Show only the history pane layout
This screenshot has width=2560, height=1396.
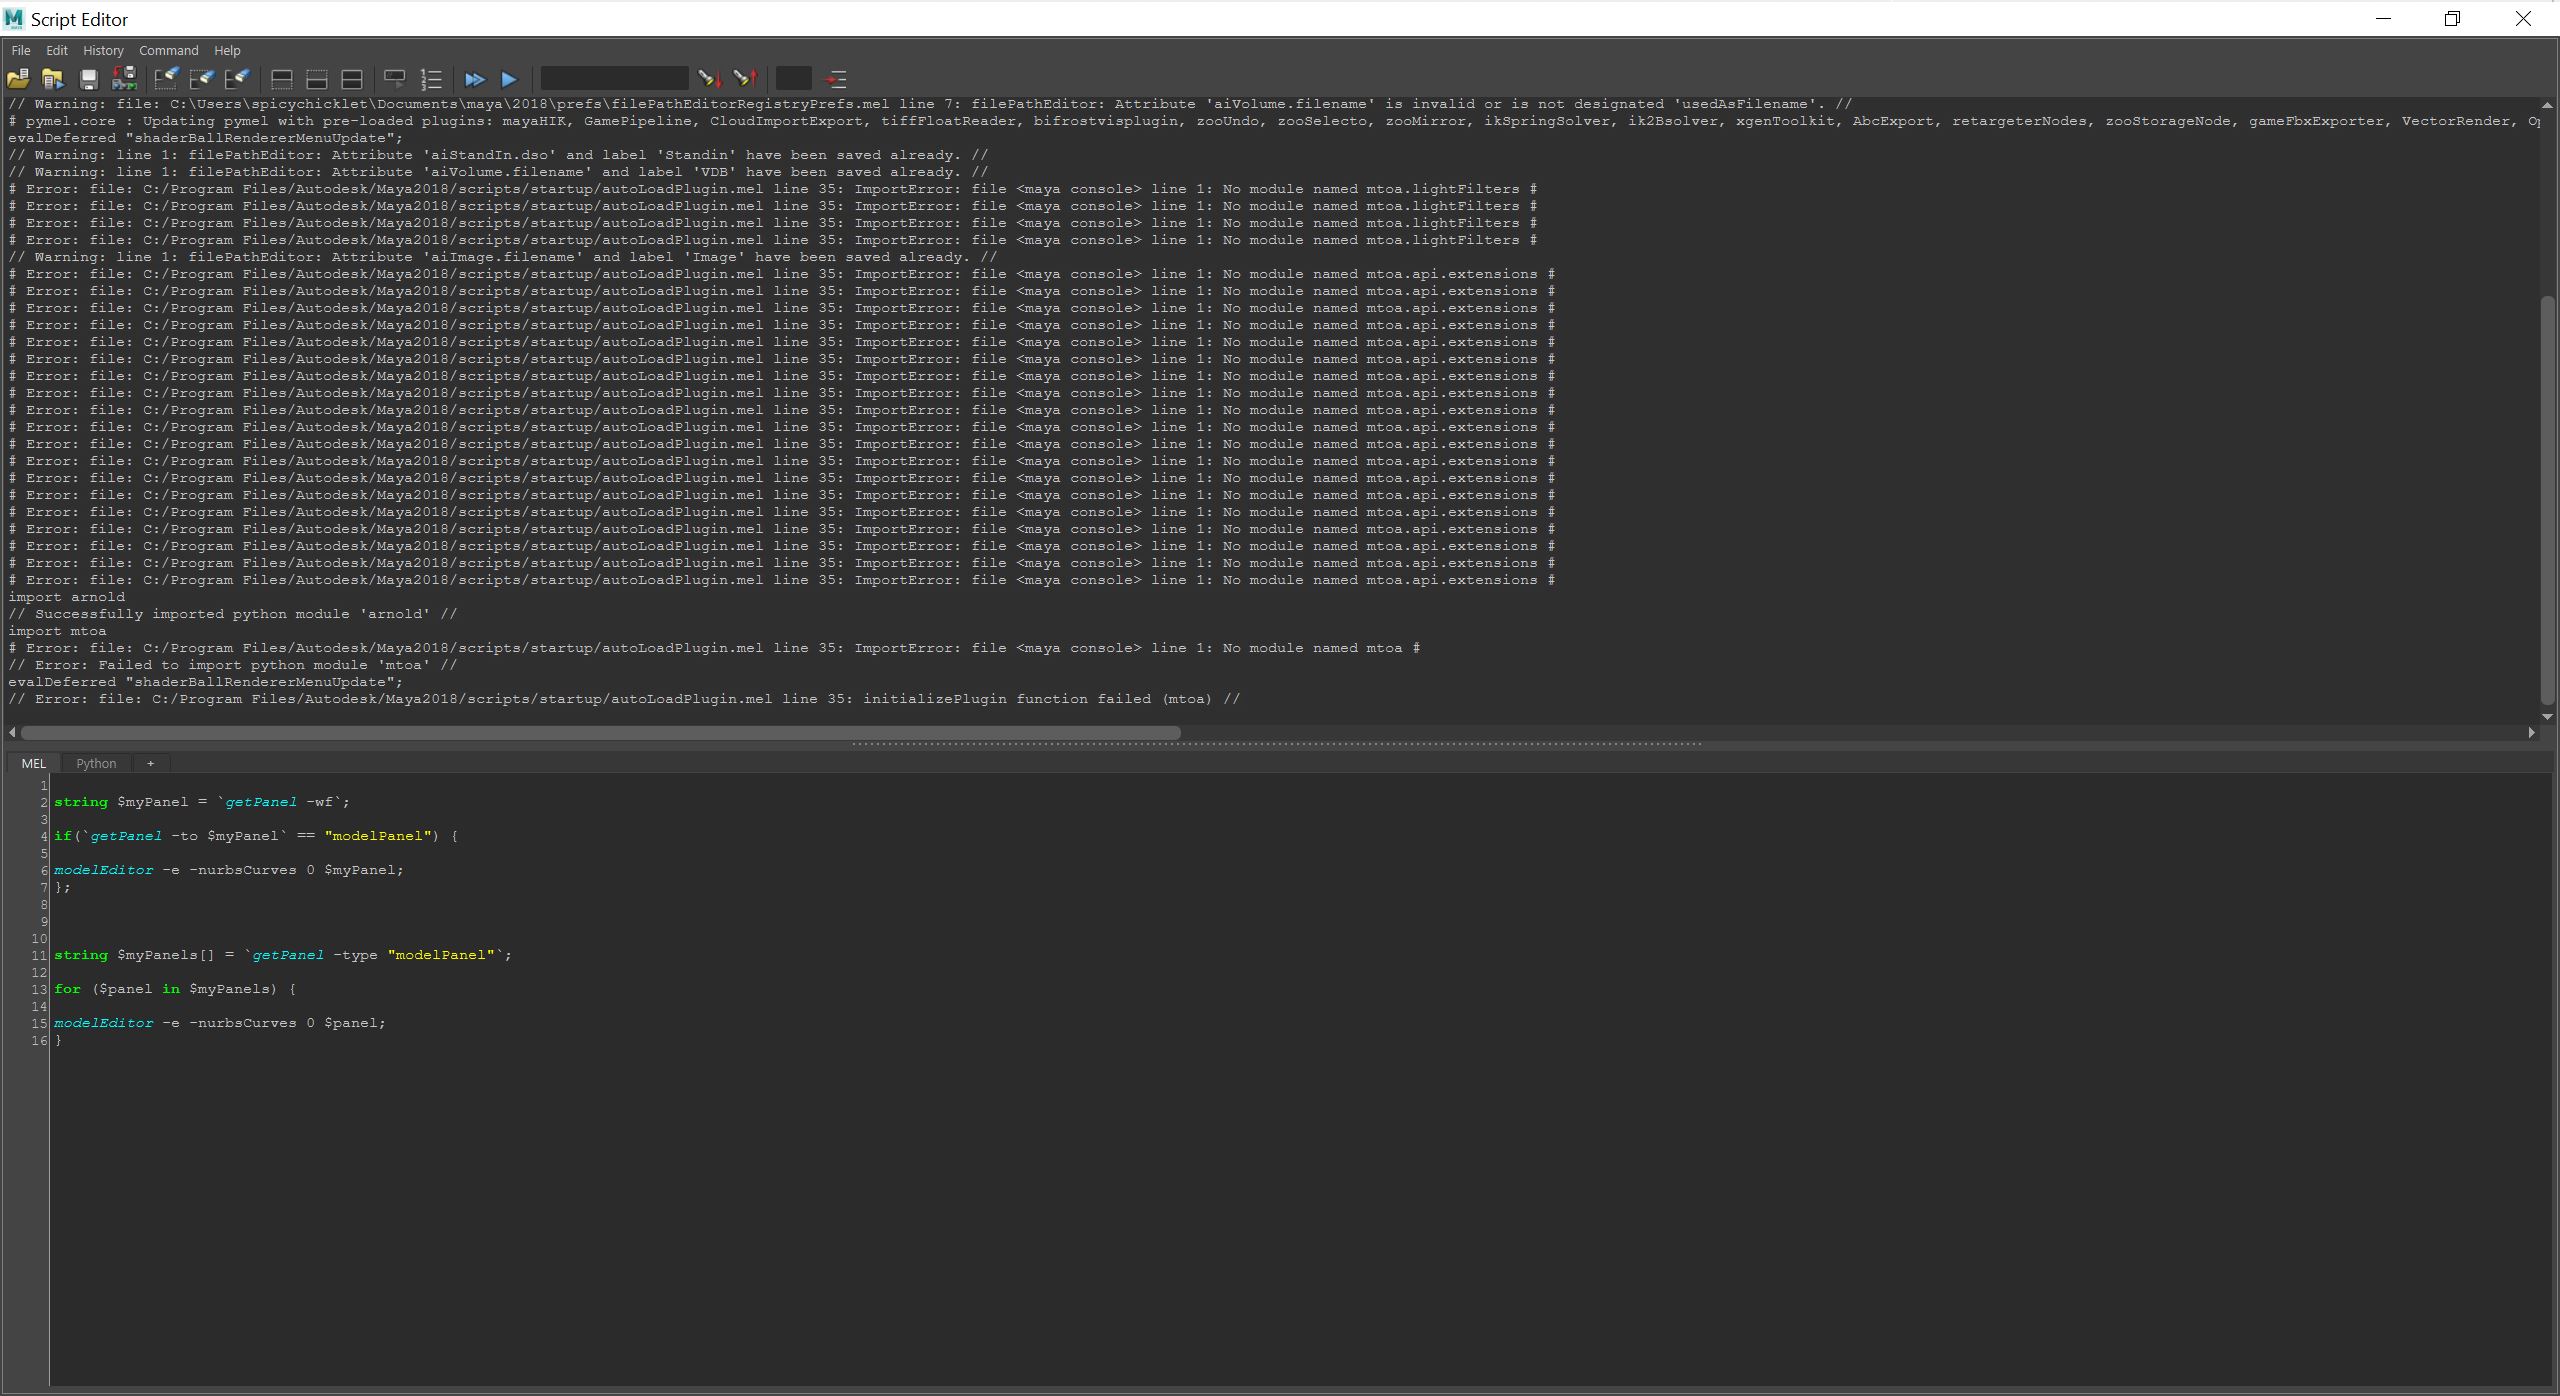pos(281,79)
